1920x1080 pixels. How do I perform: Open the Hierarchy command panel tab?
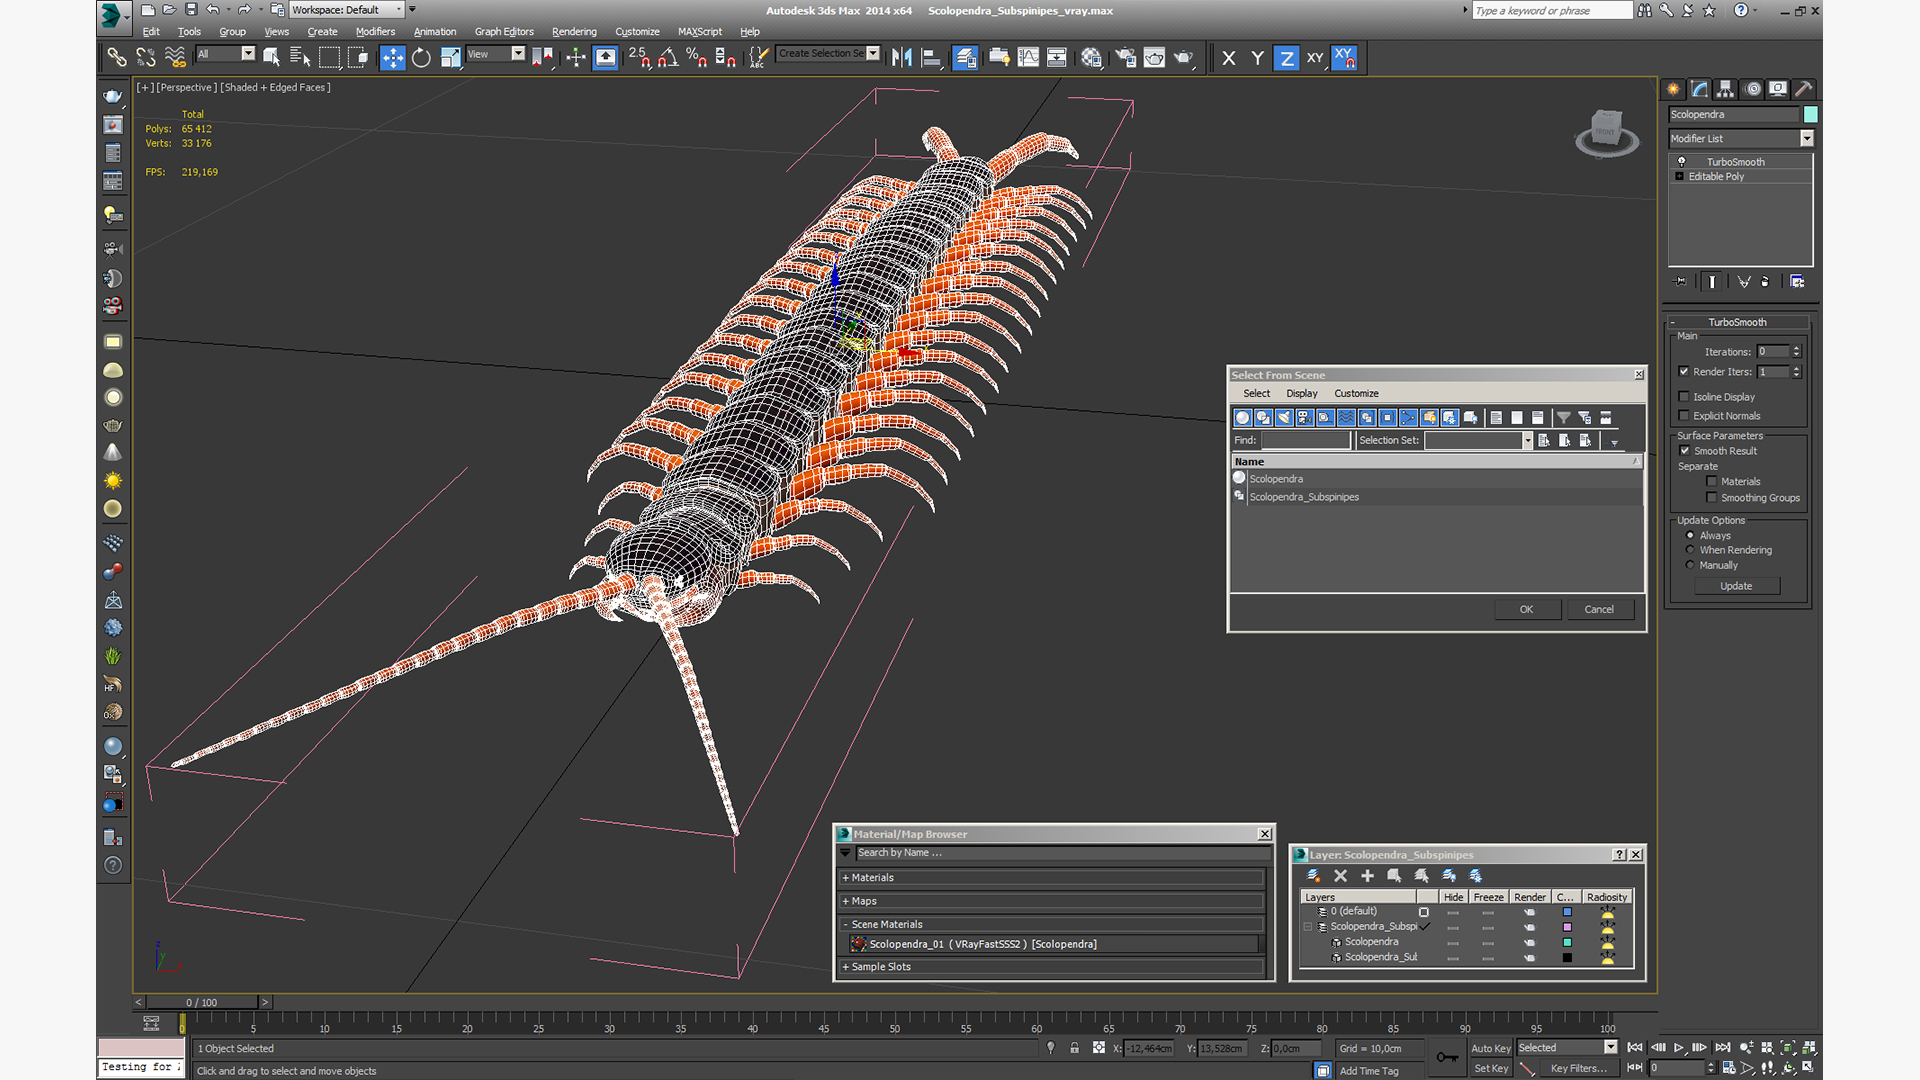click(x=1725, y=89)
